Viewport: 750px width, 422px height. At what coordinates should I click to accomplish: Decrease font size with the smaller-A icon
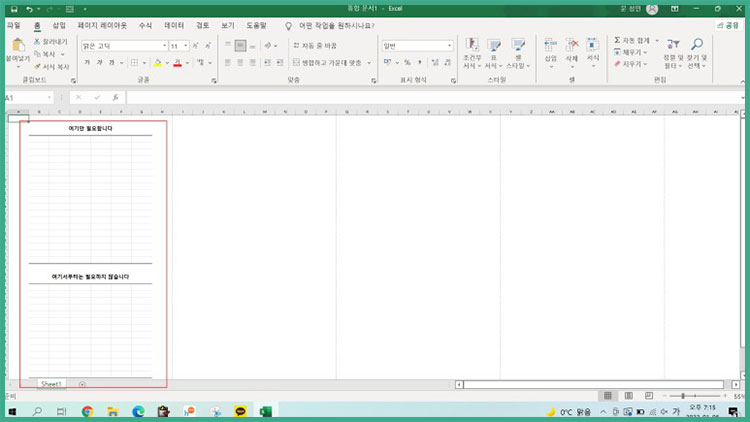click(x=208, y=46)
